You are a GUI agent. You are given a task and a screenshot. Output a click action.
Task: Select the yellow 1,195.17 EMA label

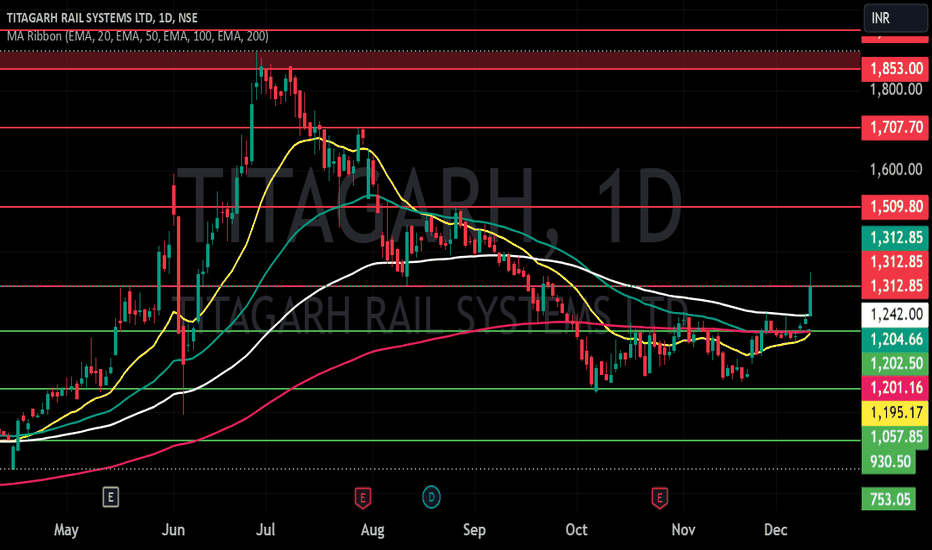[x=895, y=412]
